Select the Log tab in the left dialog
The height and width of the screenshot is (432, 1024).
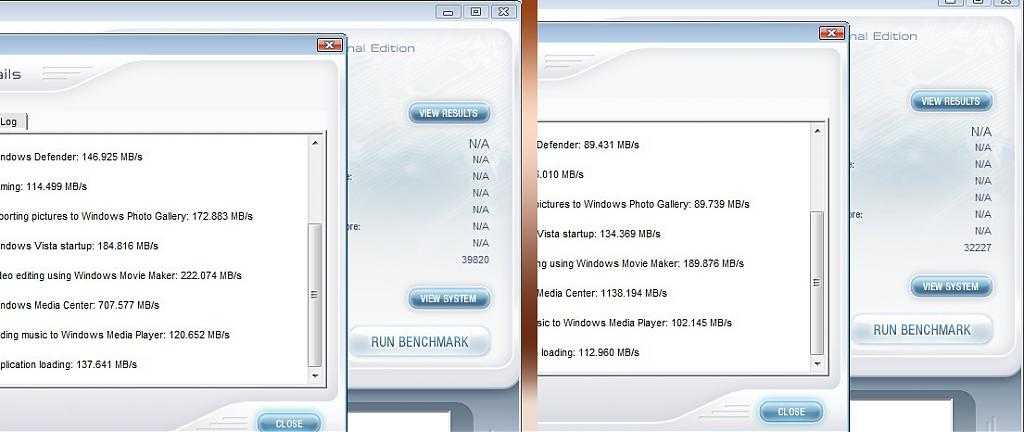click(12, 121)
